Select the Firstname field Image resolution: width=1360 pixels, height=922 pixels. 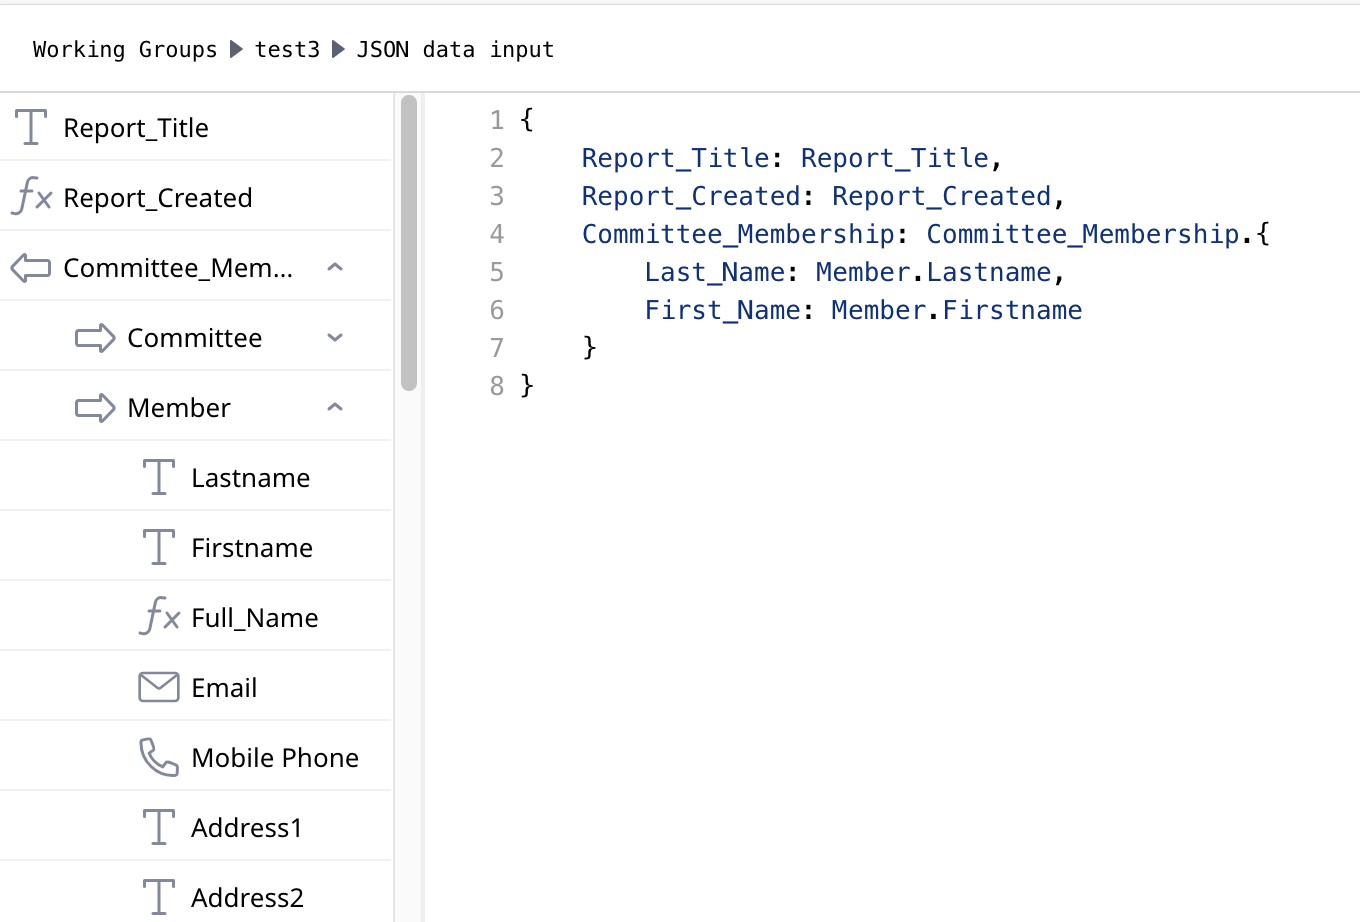pos(252,548)
